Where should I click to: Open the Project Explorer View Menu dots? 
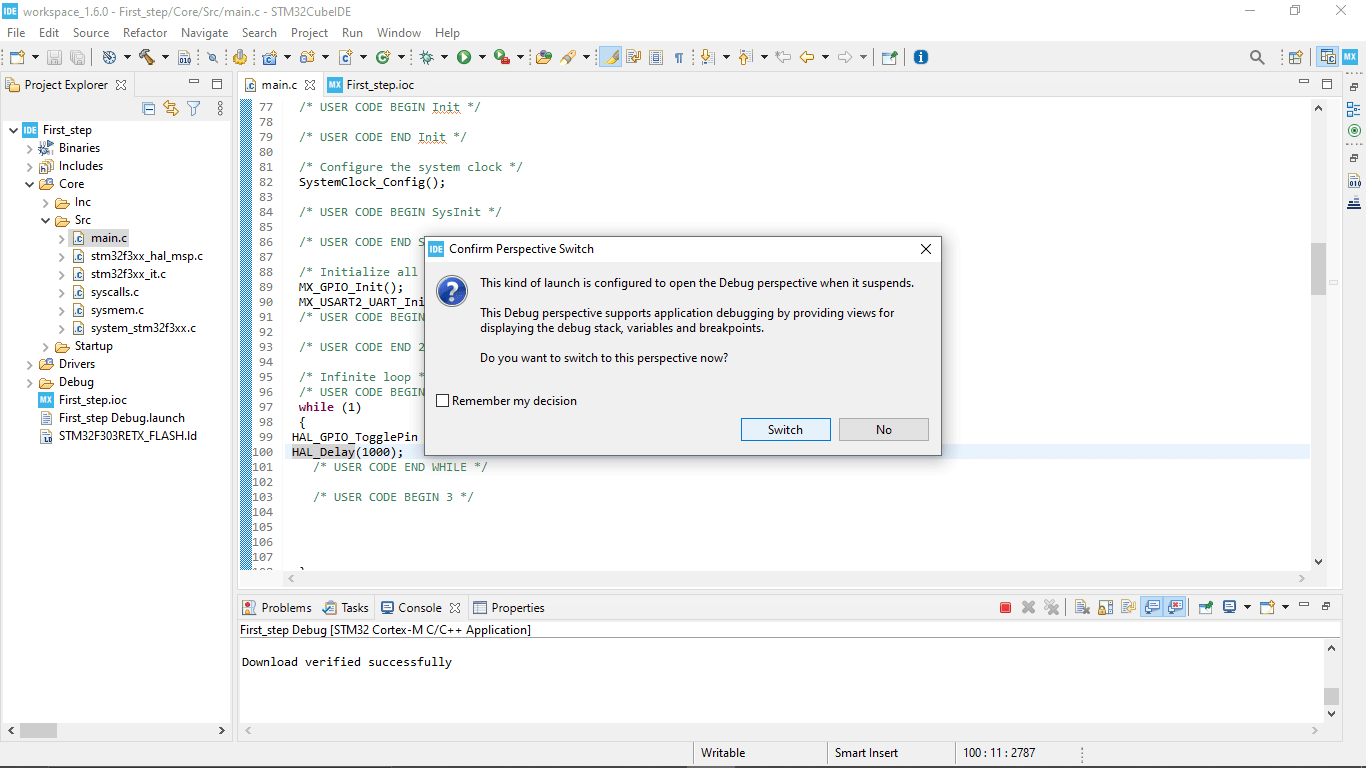click(x=220, y=108)
